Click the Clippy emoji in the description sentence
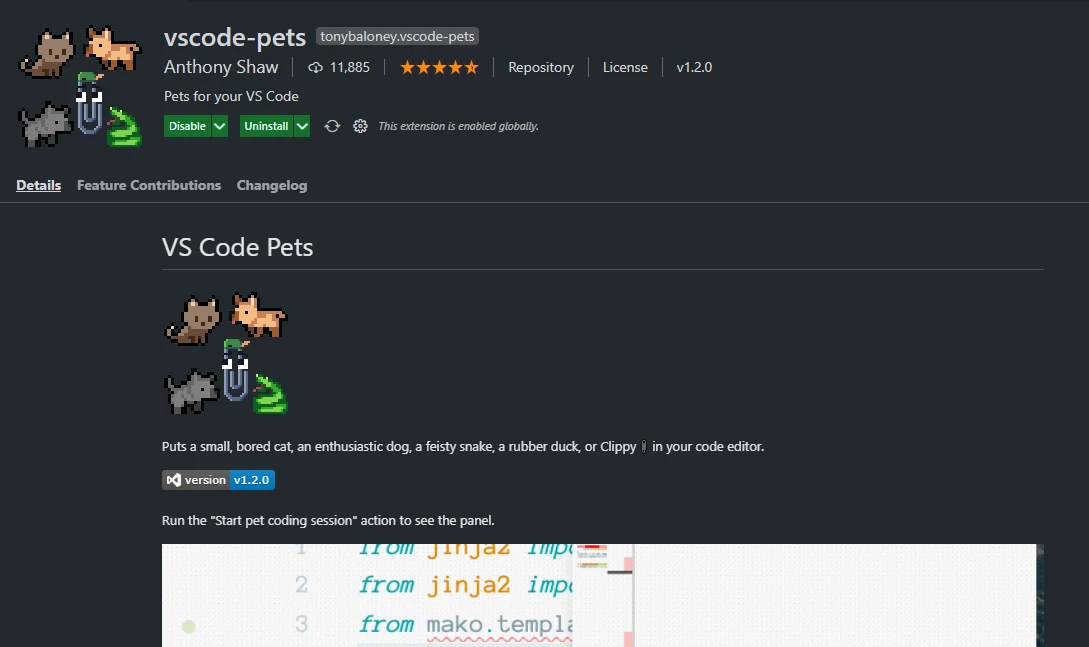This screenshot has width=1089, height=647. pos(644,446)
